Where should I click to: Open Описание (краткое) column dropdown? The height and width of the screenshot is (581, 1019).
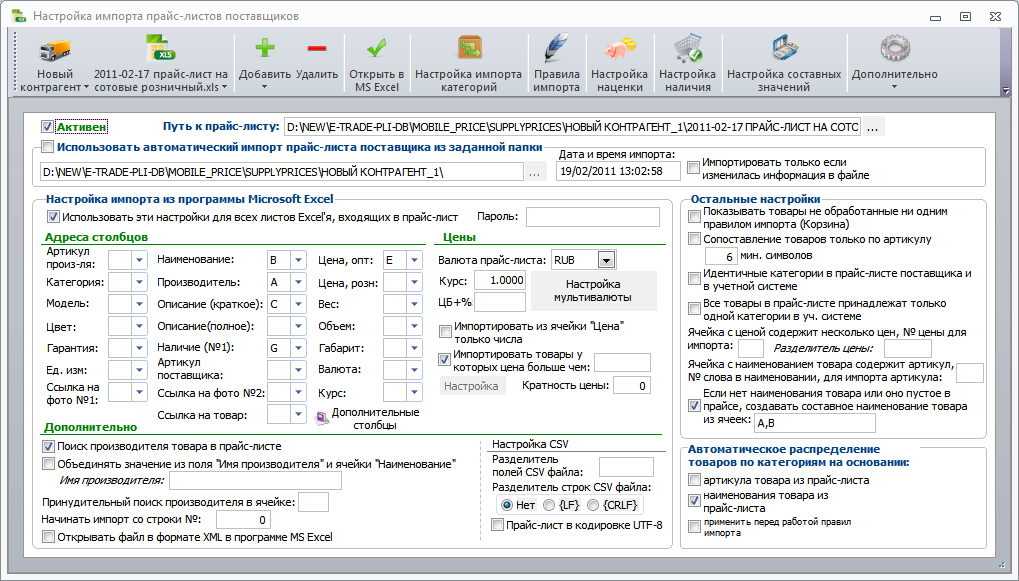tap(298, 304)
